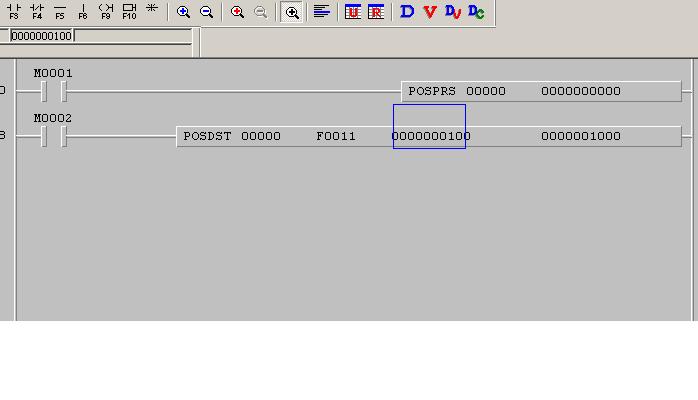Click the red U toolbar icon
This screenshot has height=400, width=698.
pos(353,12)
